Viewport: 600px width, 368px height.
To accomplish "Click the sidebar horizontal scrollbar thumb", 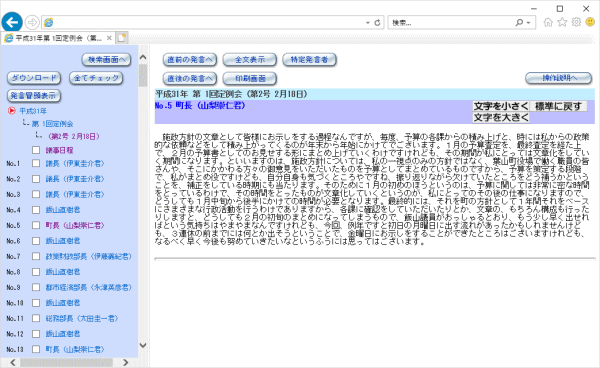I will tap(67, 362).
